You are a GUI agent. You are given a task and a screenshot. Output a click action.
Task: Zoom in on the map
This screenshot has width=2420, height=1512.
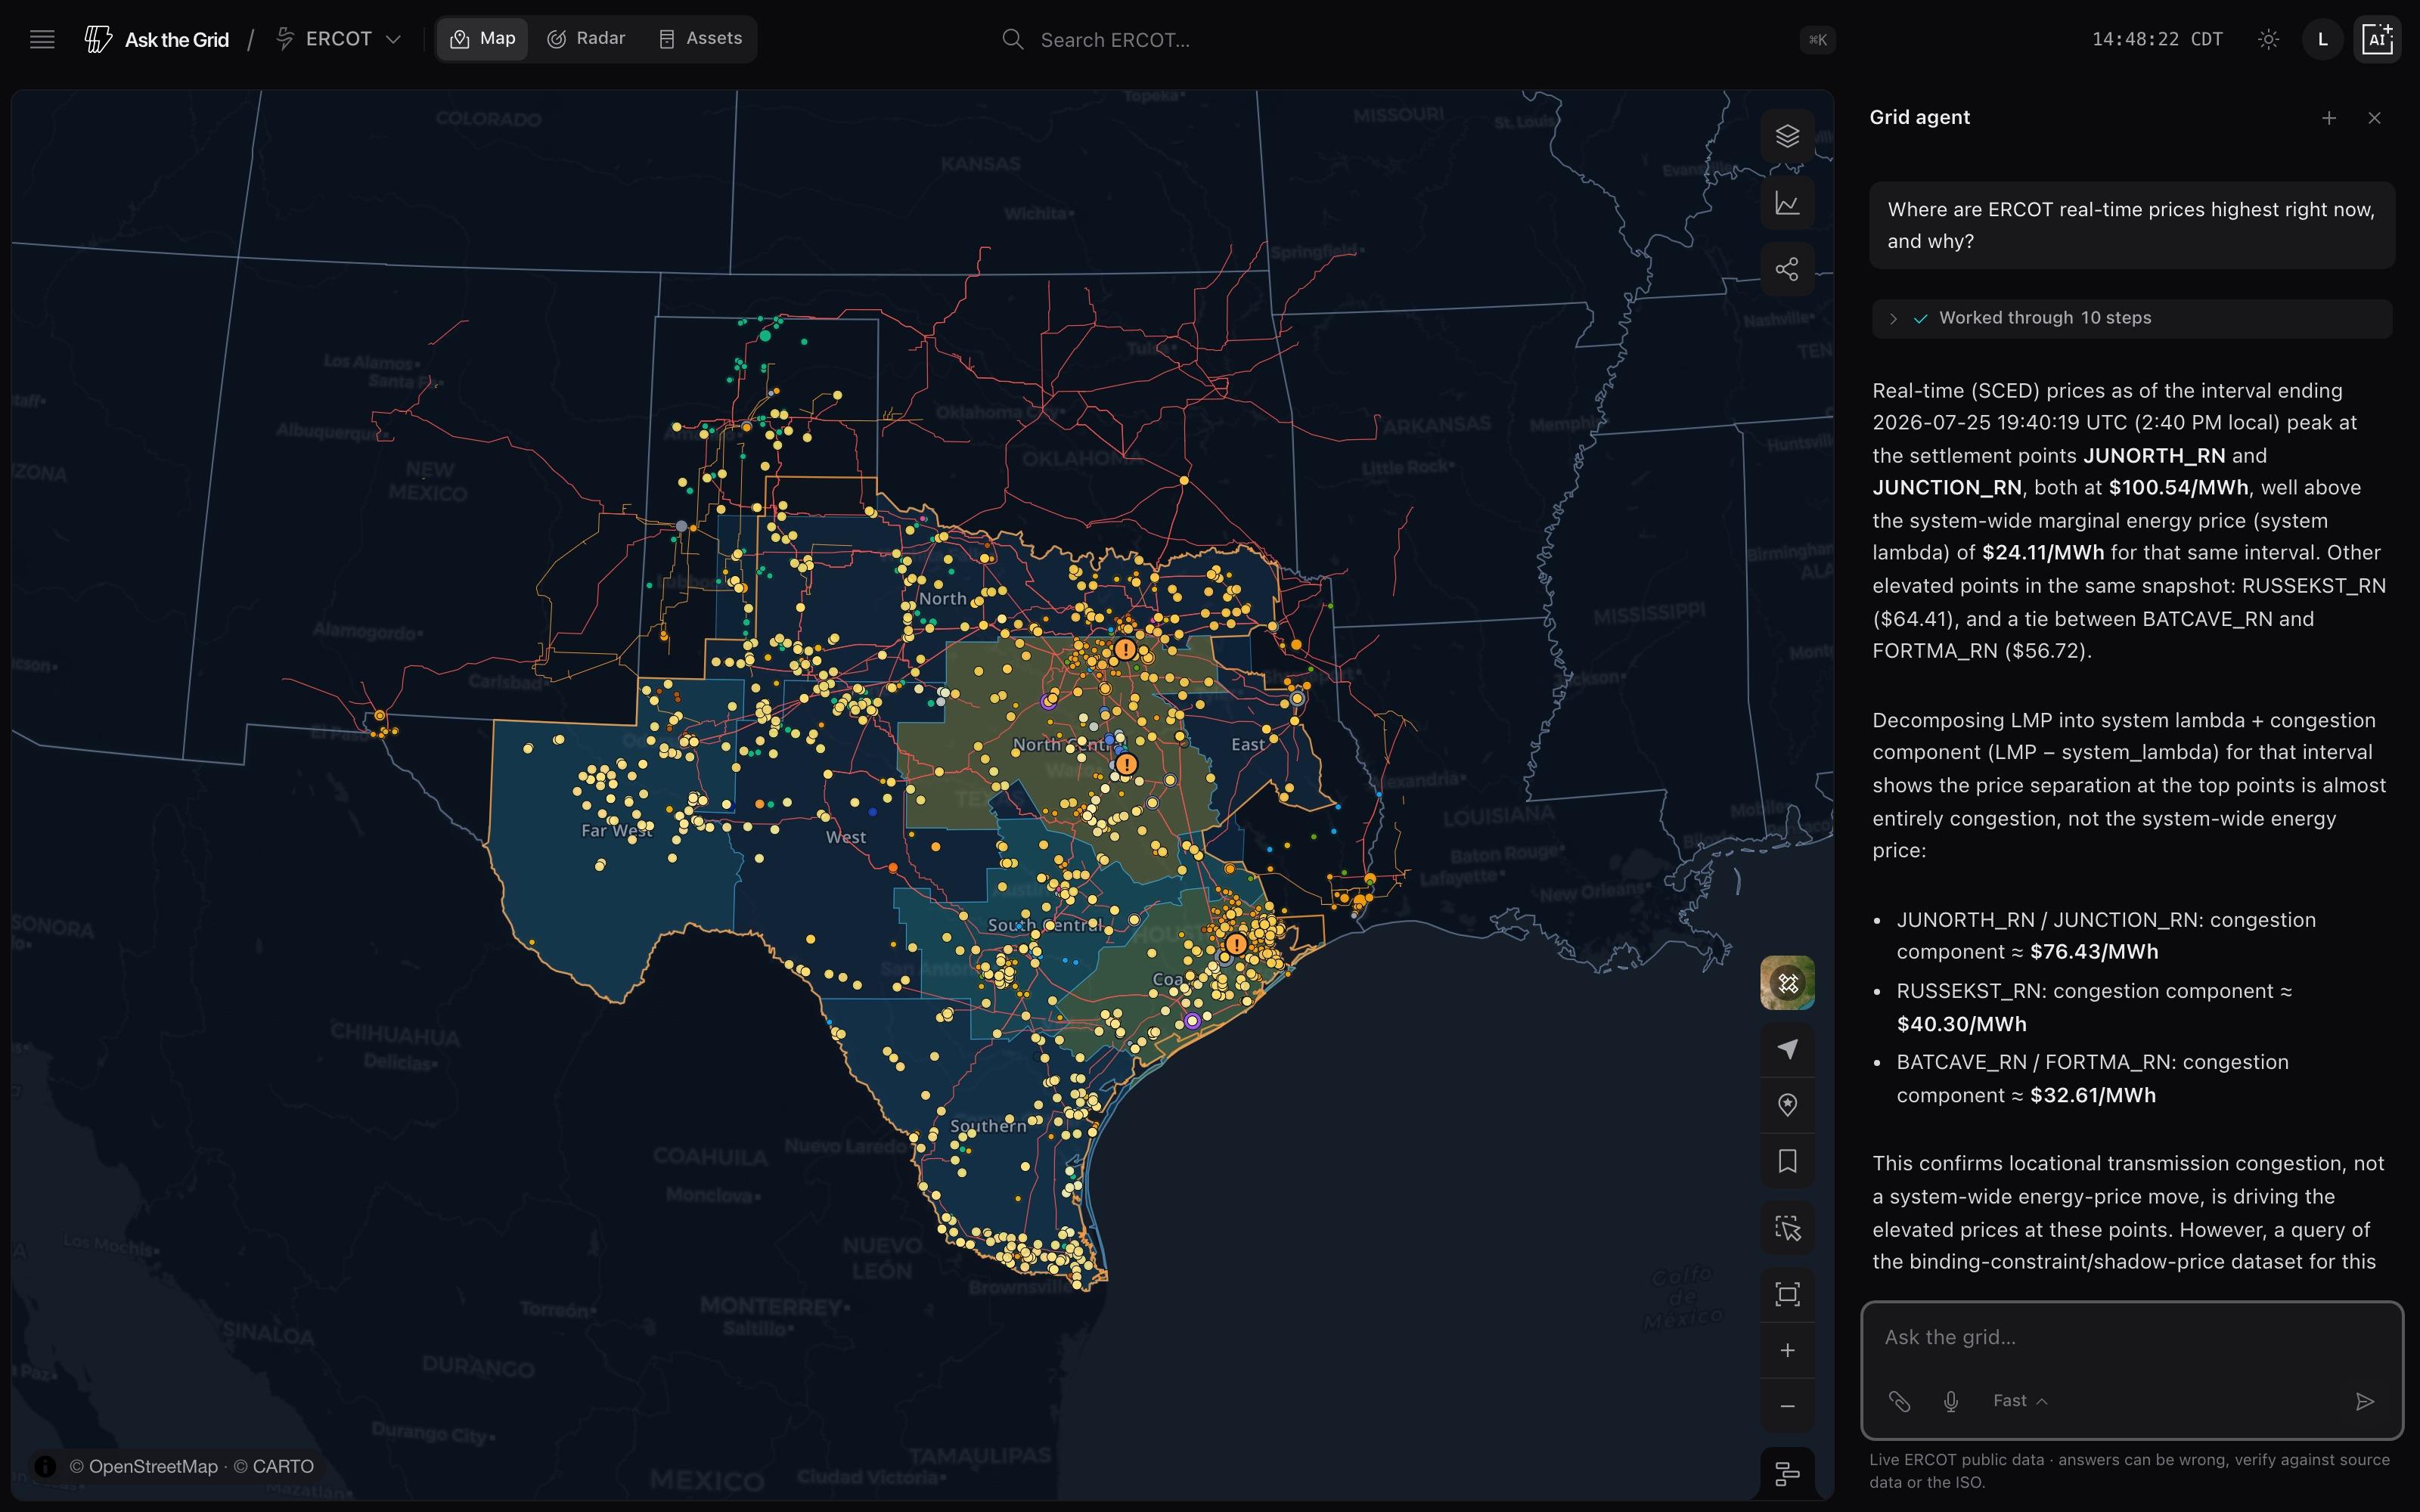pos(1787,1350)
